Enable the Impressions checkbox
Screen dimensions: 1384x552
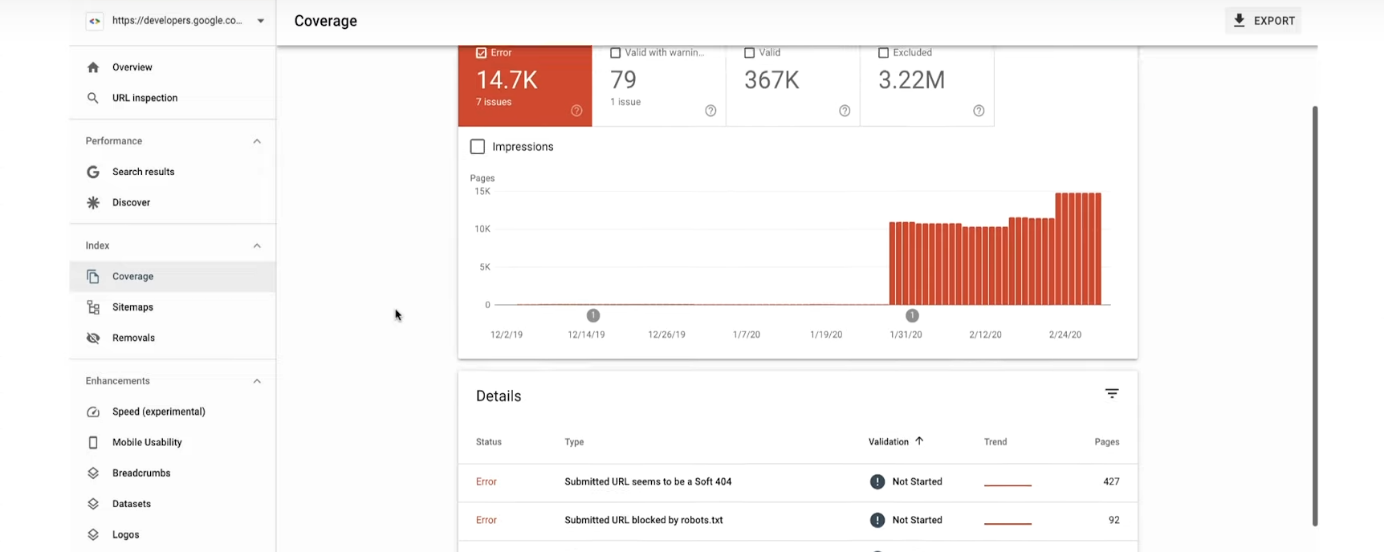pyautogui.click(x=478, y=147)
